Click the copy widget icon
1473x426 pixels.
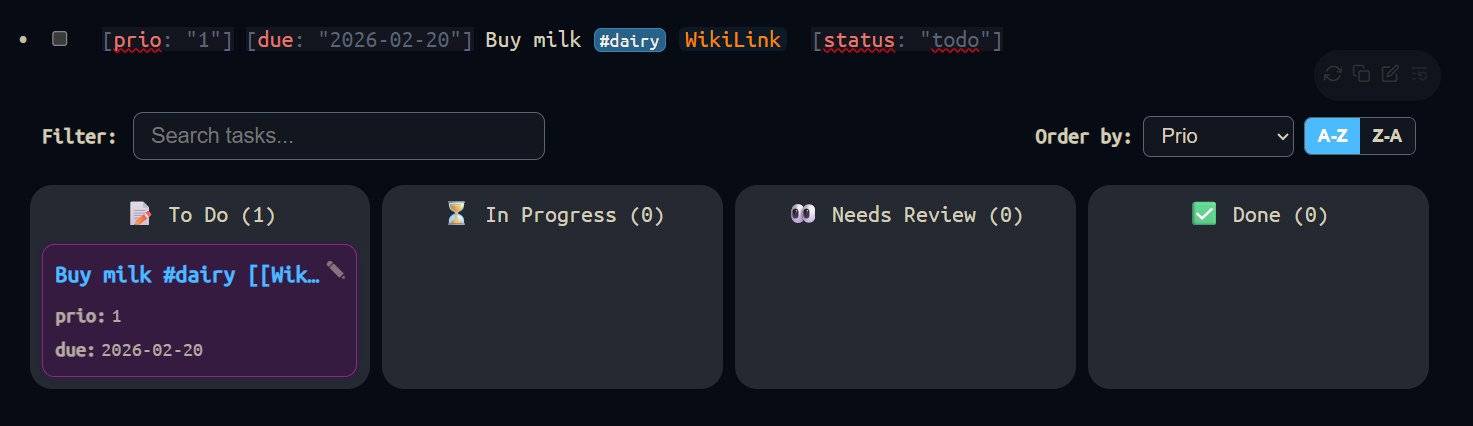coord(1361,73)
